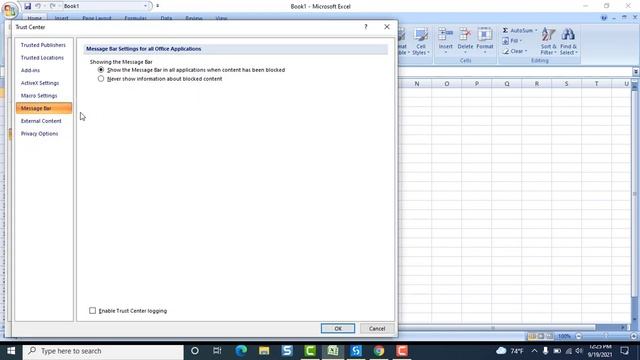Enable Trust Center logging checkbox
640x360 pixels.
[x=93, y=311]
